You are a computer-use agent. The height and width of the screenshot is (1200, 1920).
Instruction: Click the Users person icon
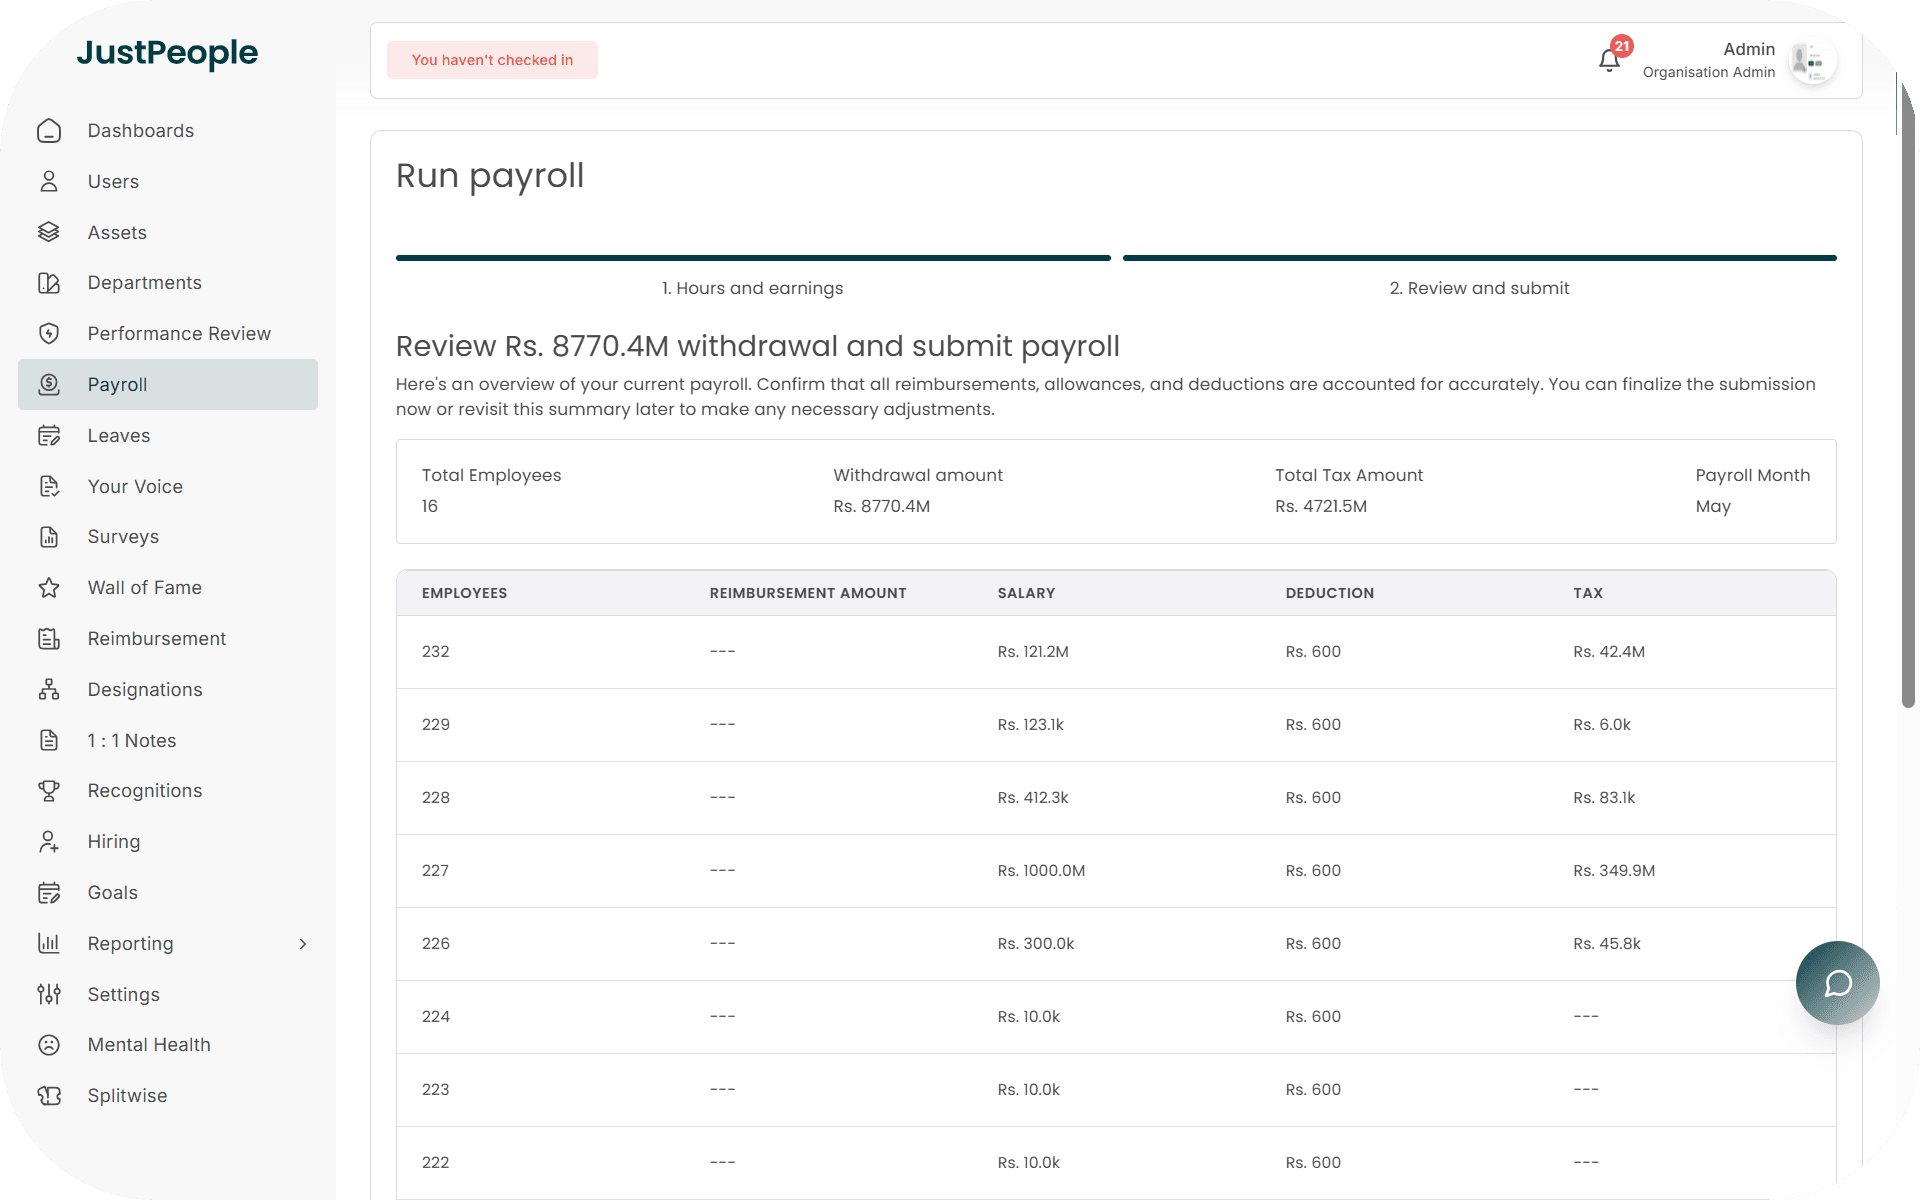click(49, 182)
